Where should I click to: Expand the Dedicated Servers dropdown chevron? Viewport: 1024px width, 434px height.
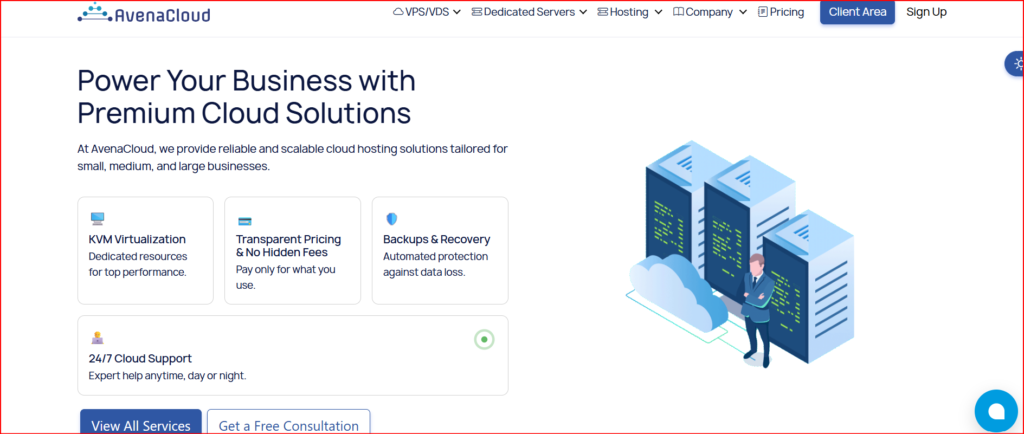click(x=583, y=12)
